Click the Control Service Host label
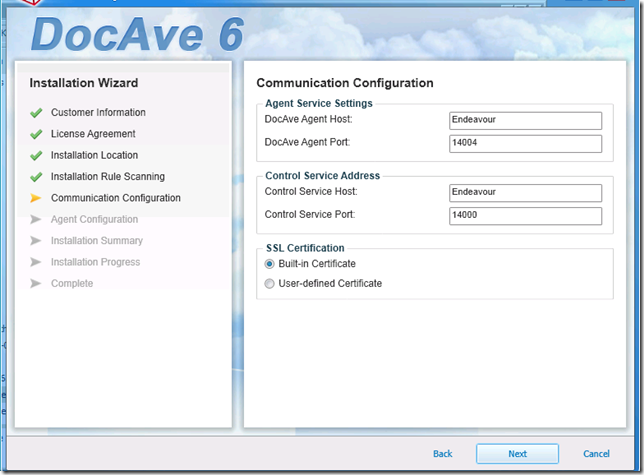The width and height of the screenshot is (644, 475). (x=311, y=191)
